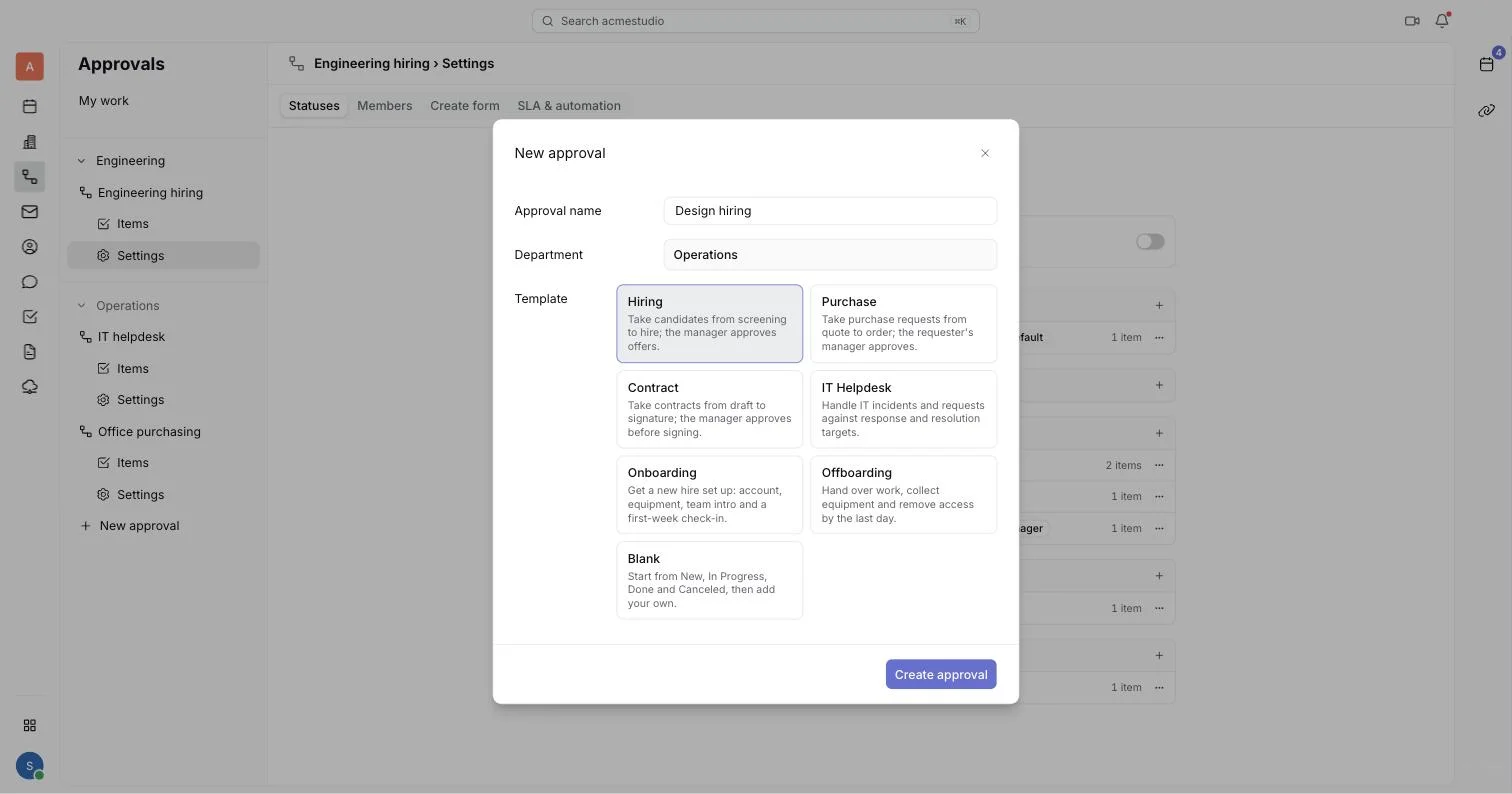This screenshot has width=1512, height=794.
Task: Open IT helpdesk in the sidebar
Action: click(x=131, y=337)
